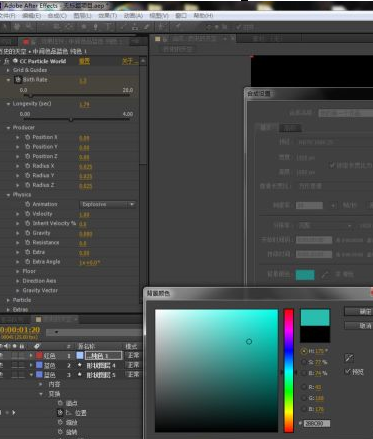Click the fx icon beside CC Particle World
The height and width of the screenshot is (439, 373).
click(x=6, y=61)
